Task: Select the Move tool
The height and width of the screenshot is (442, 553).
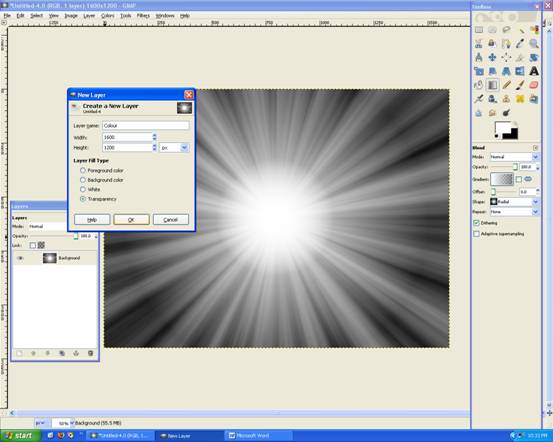Action: click(x=492, y=57)
